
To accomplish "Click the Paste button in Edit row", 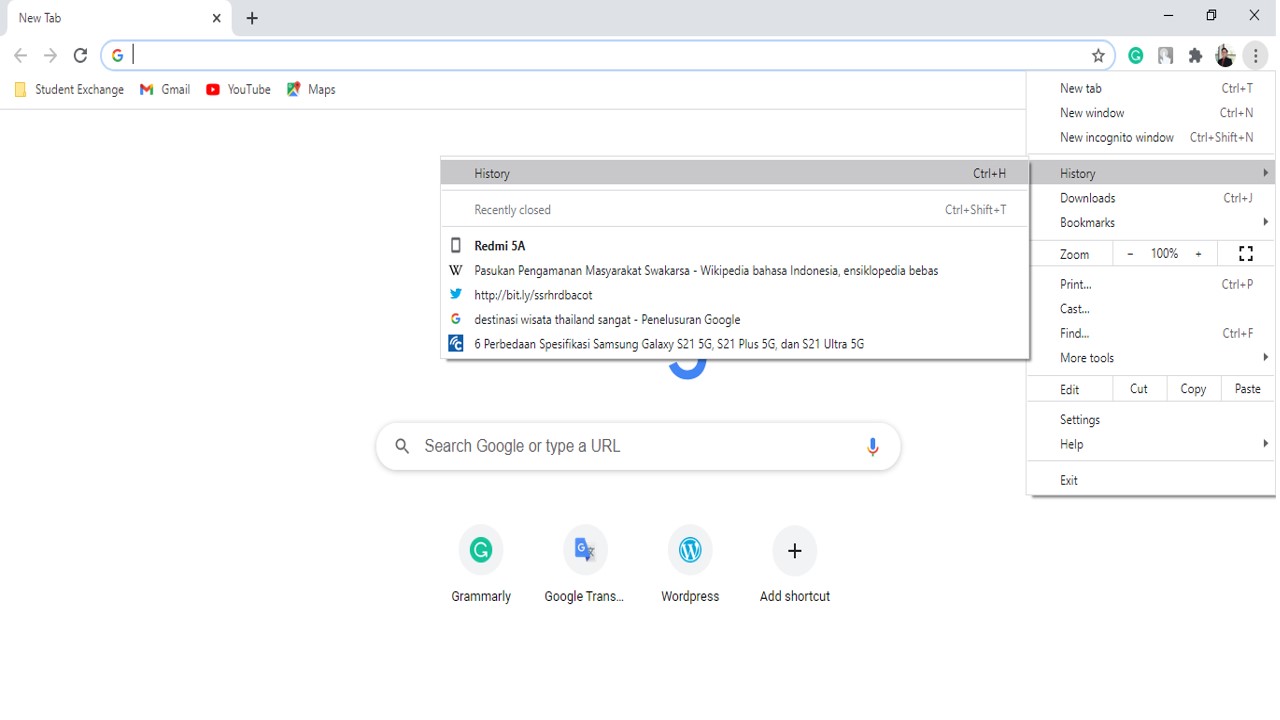I will [1248, 389].
